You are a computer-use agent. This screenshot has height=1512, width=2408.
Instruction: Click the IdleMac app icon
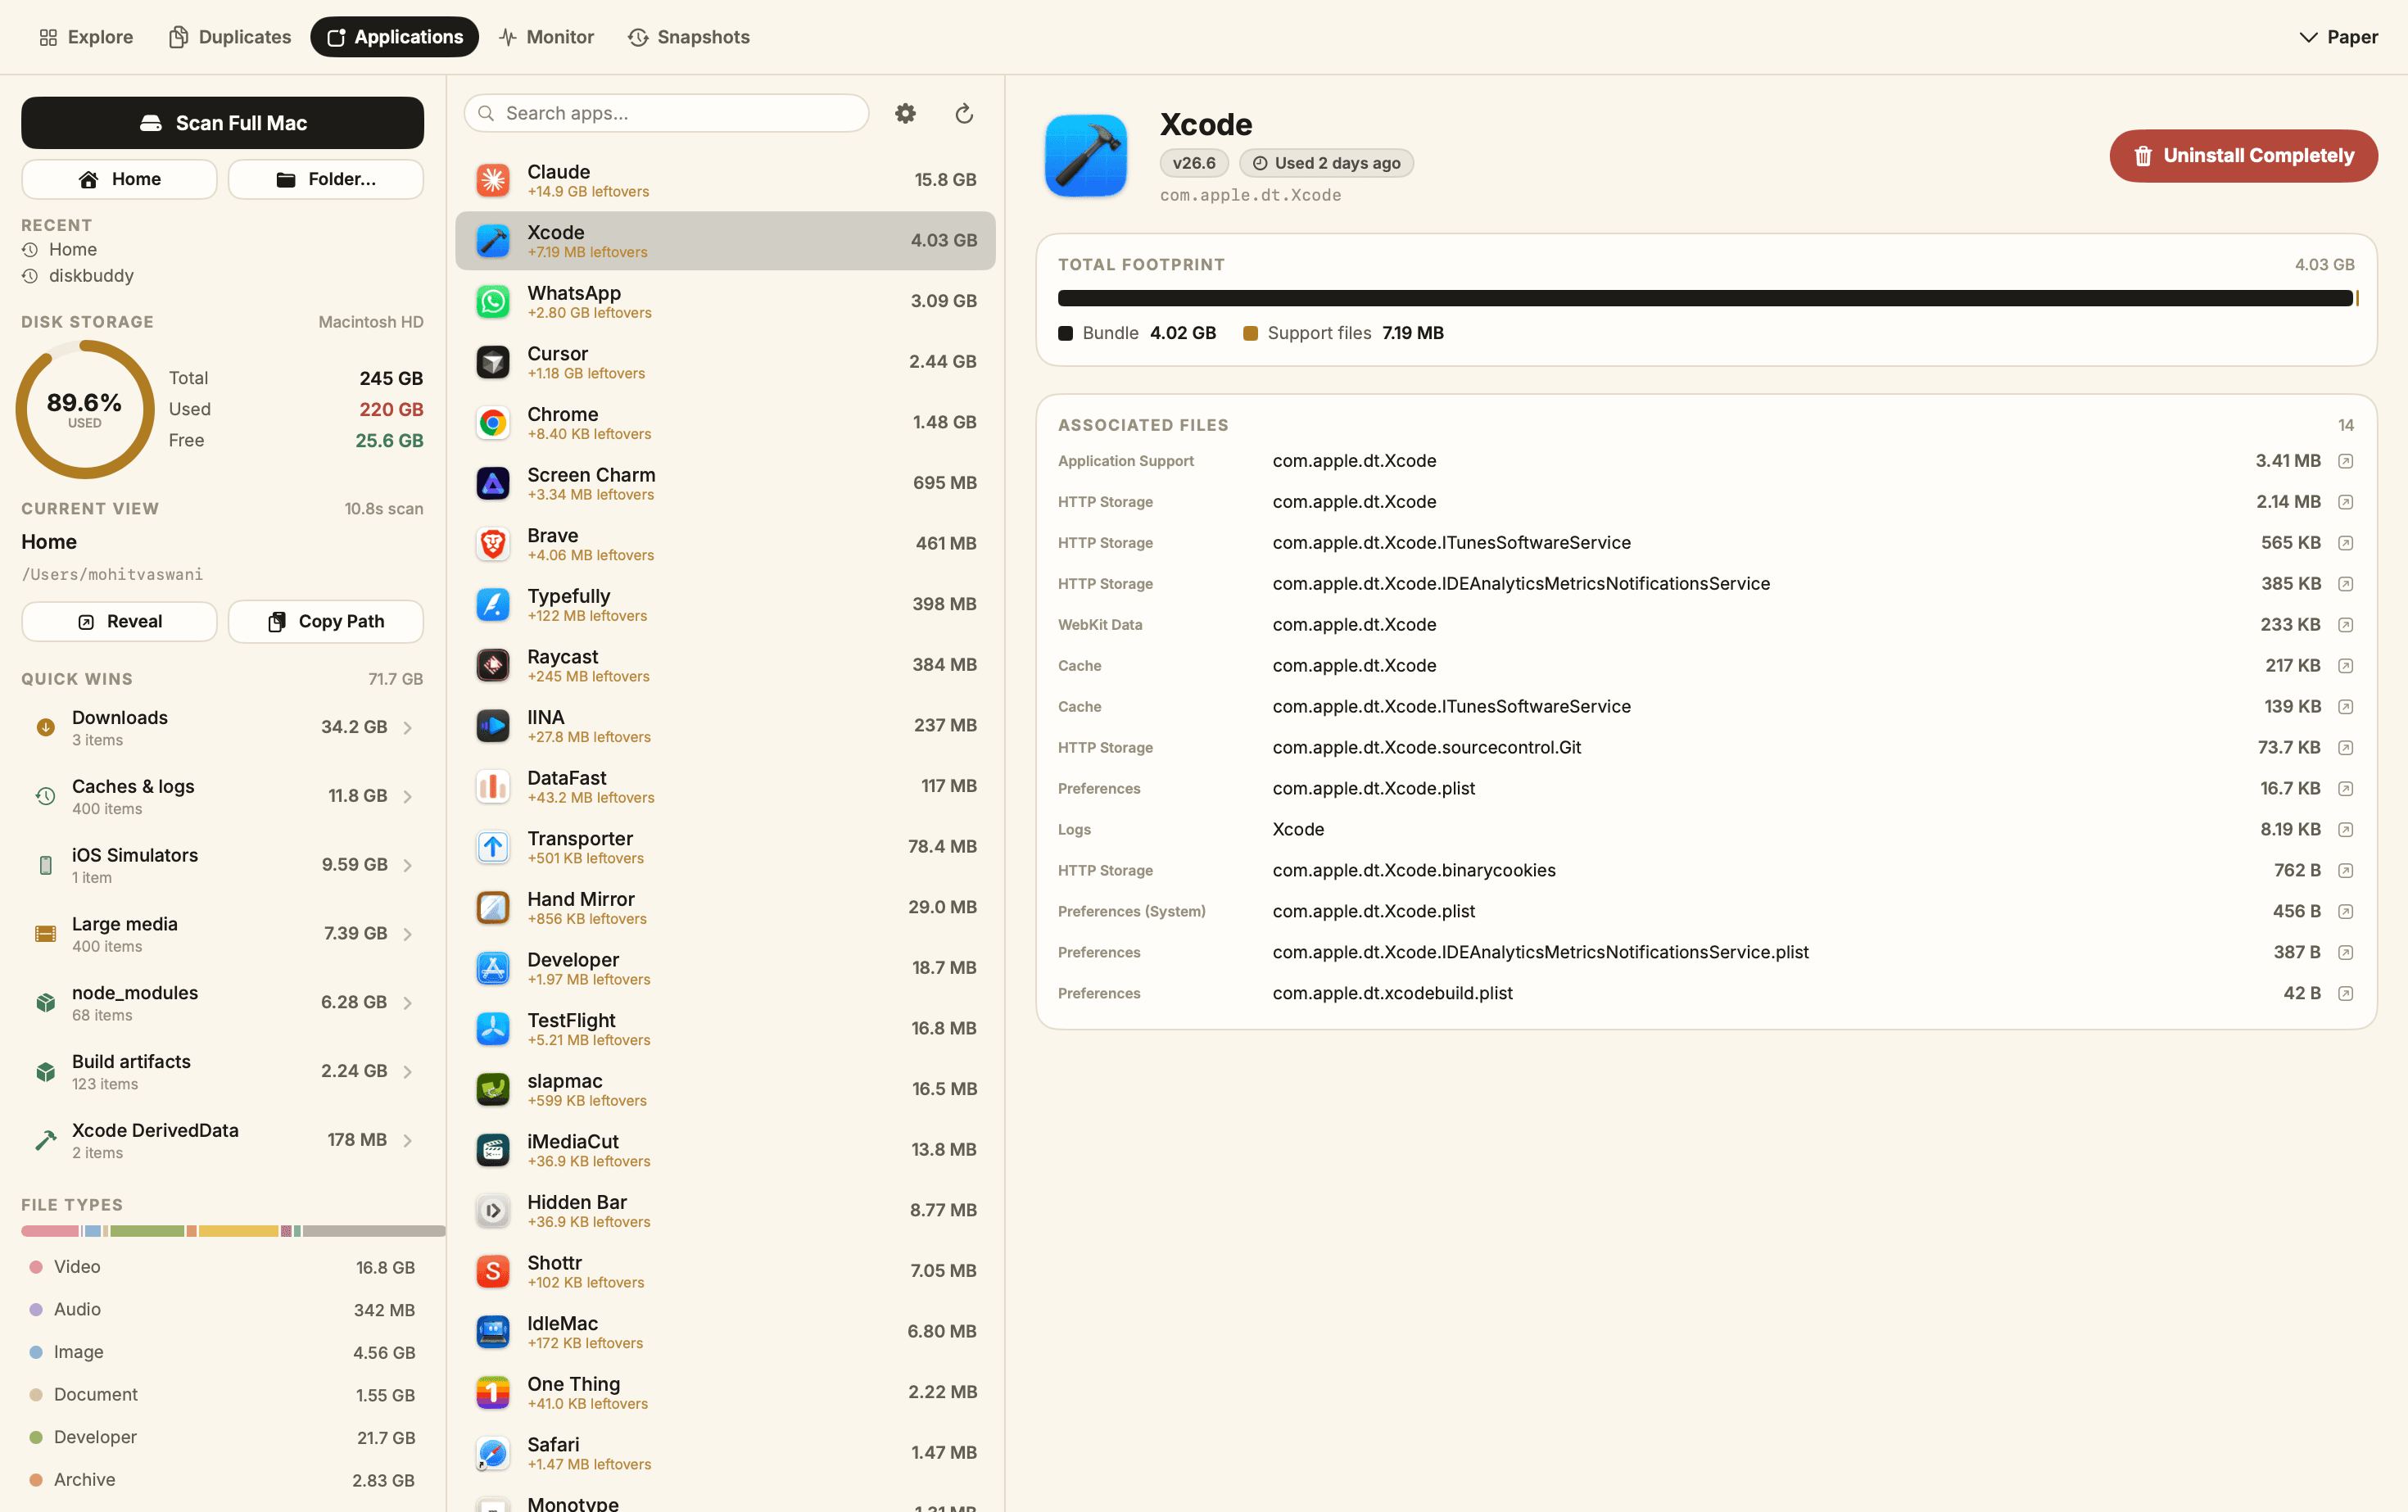[493, 1332]
